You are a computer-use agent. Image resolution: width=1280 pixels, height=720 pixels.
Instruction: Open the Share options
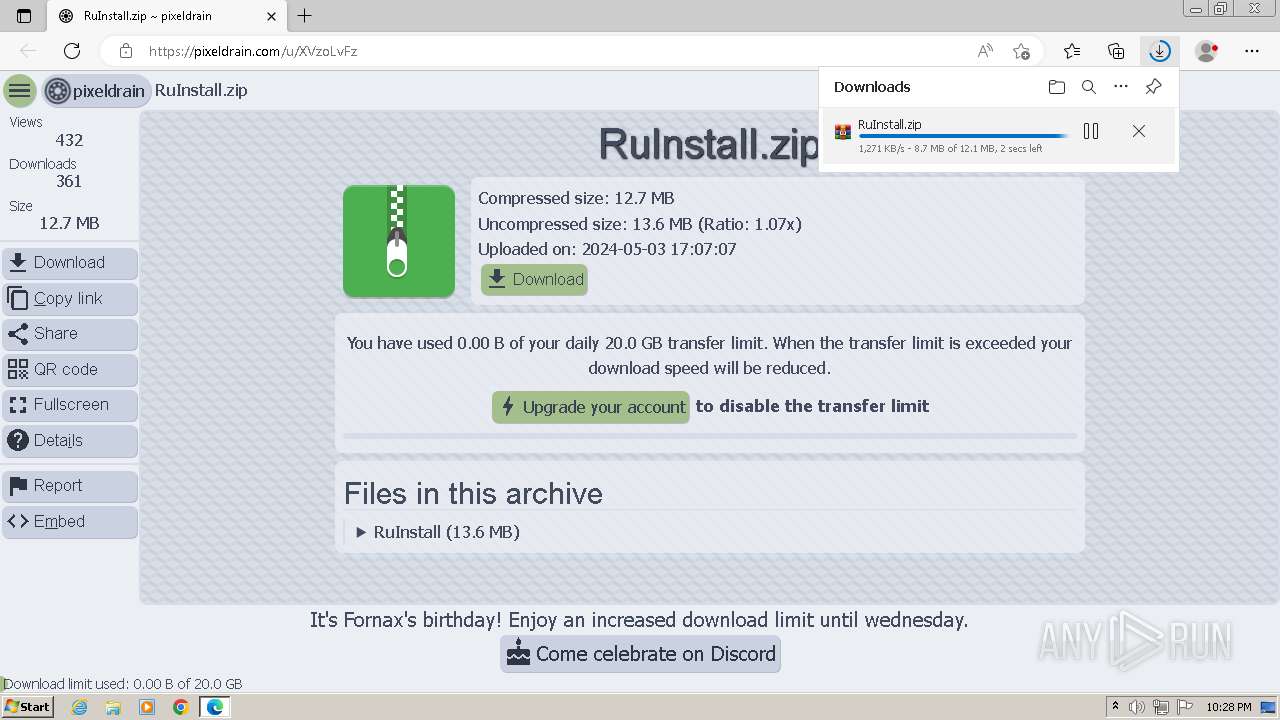click(x=70, y=334)
